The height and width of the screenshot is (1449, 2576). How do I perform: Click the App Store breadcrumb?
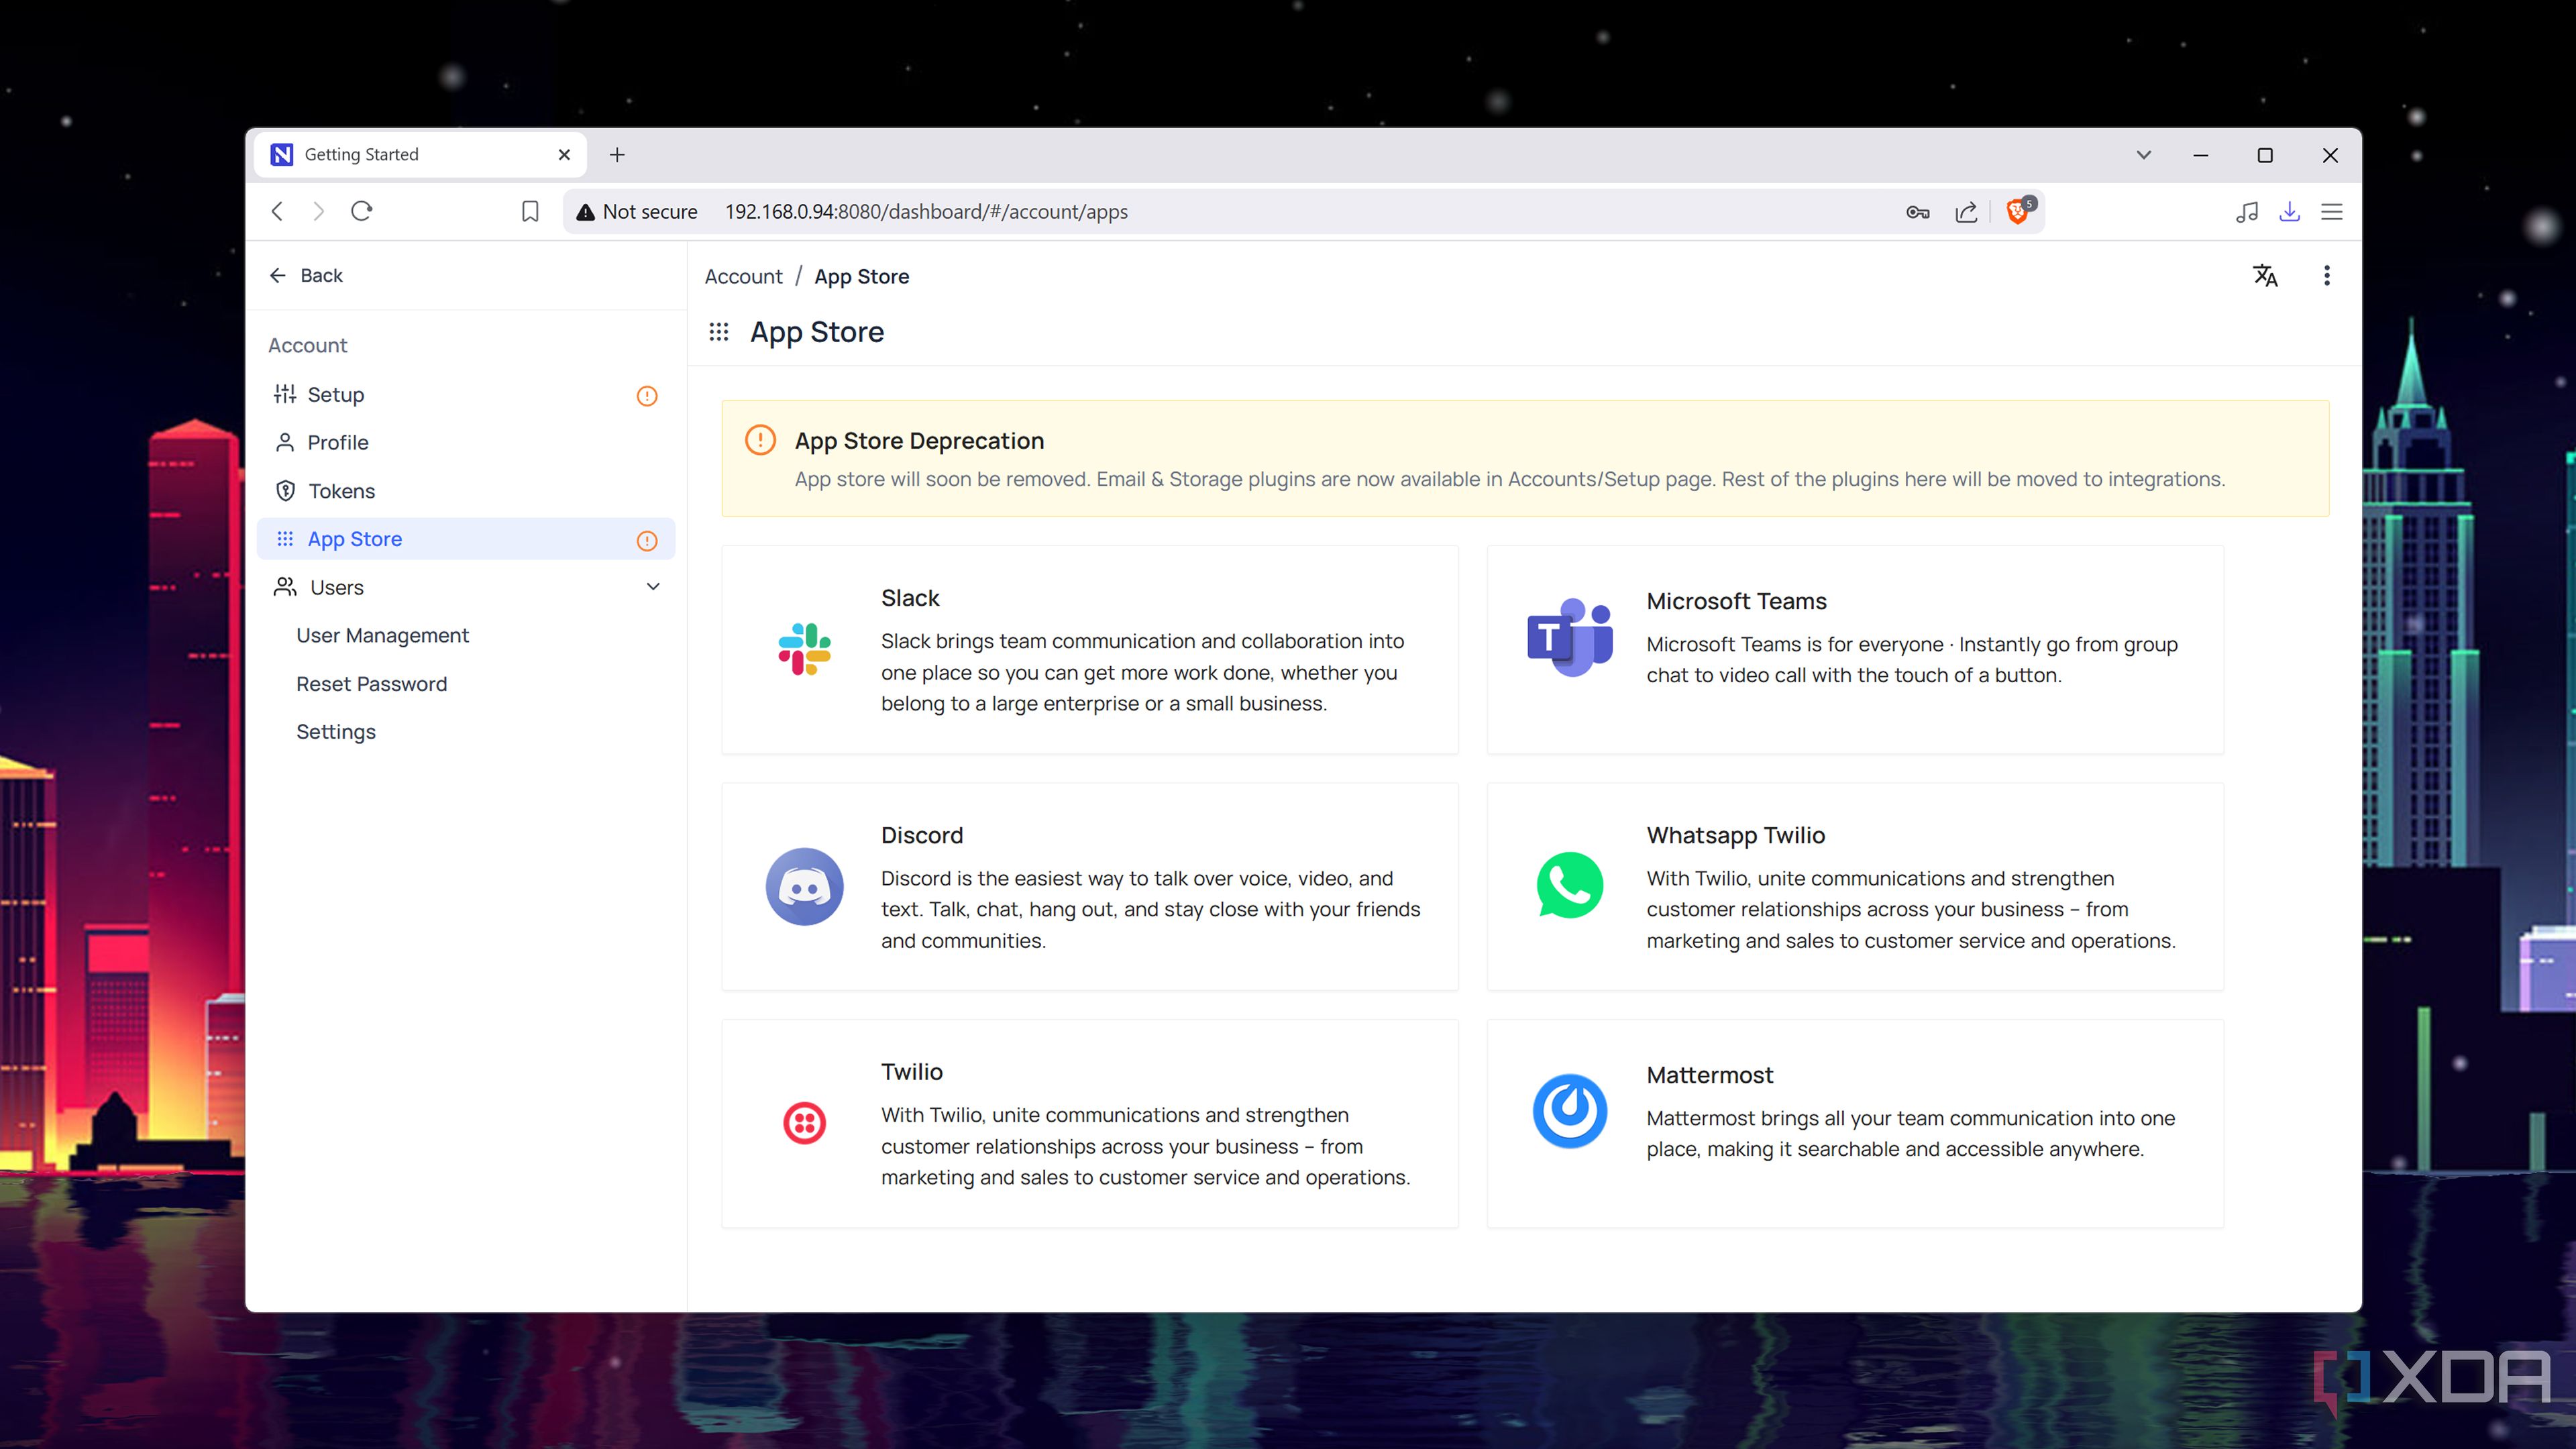[x=861, y=277]
